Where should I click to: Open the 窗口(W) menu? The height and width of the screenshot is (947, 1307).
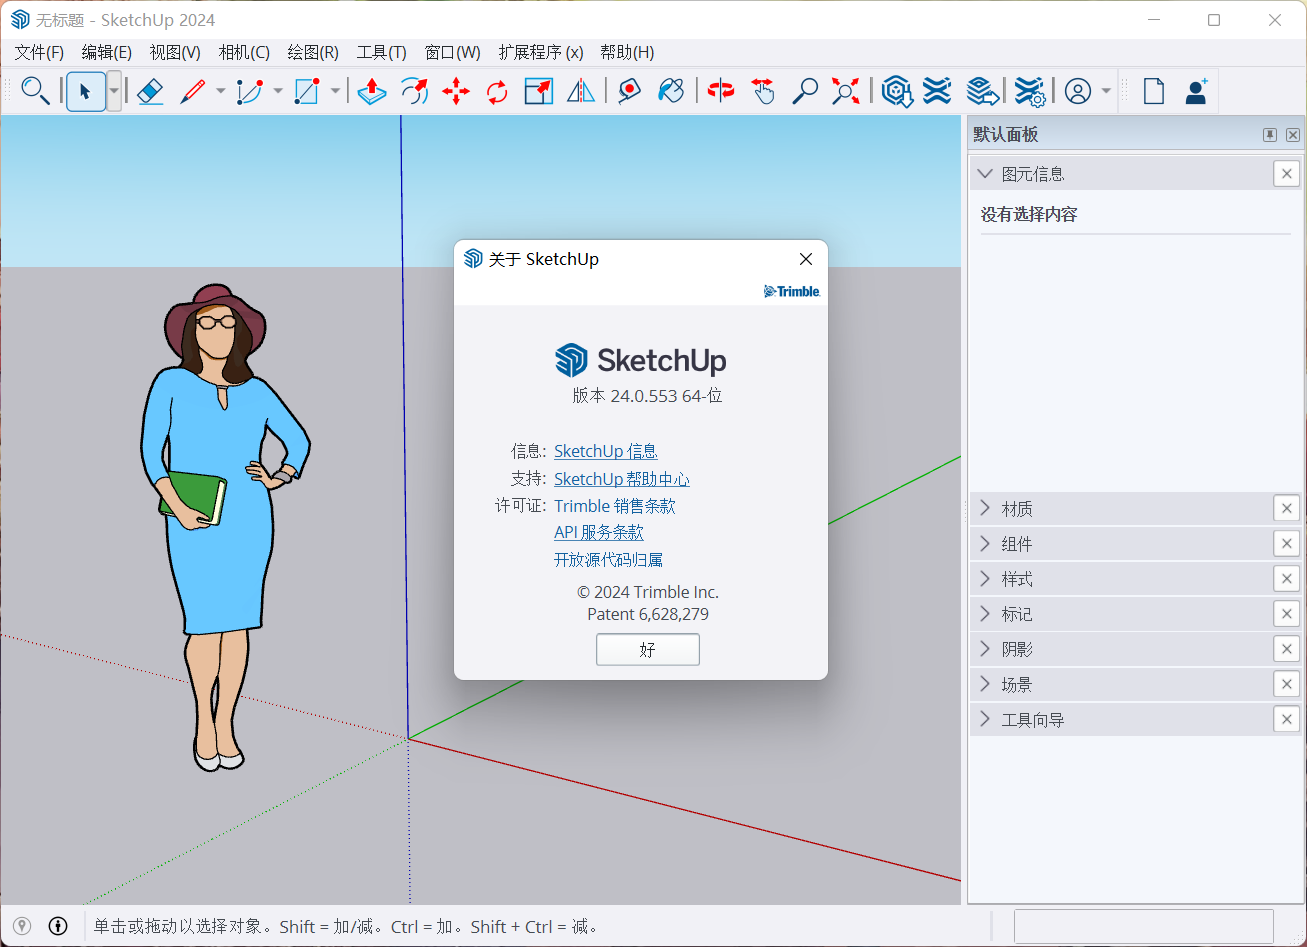coord(452,52)
